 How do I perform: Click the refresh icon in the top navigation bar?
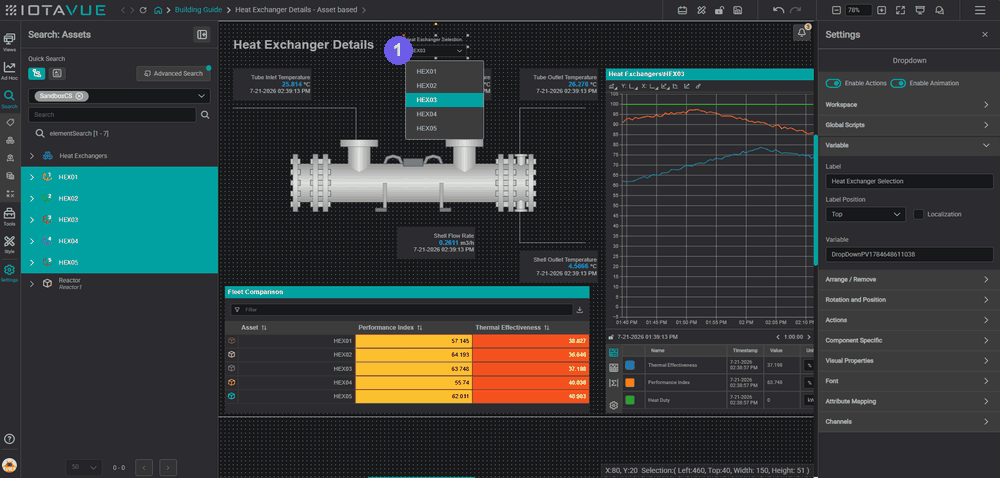click(x=143, y=10)
